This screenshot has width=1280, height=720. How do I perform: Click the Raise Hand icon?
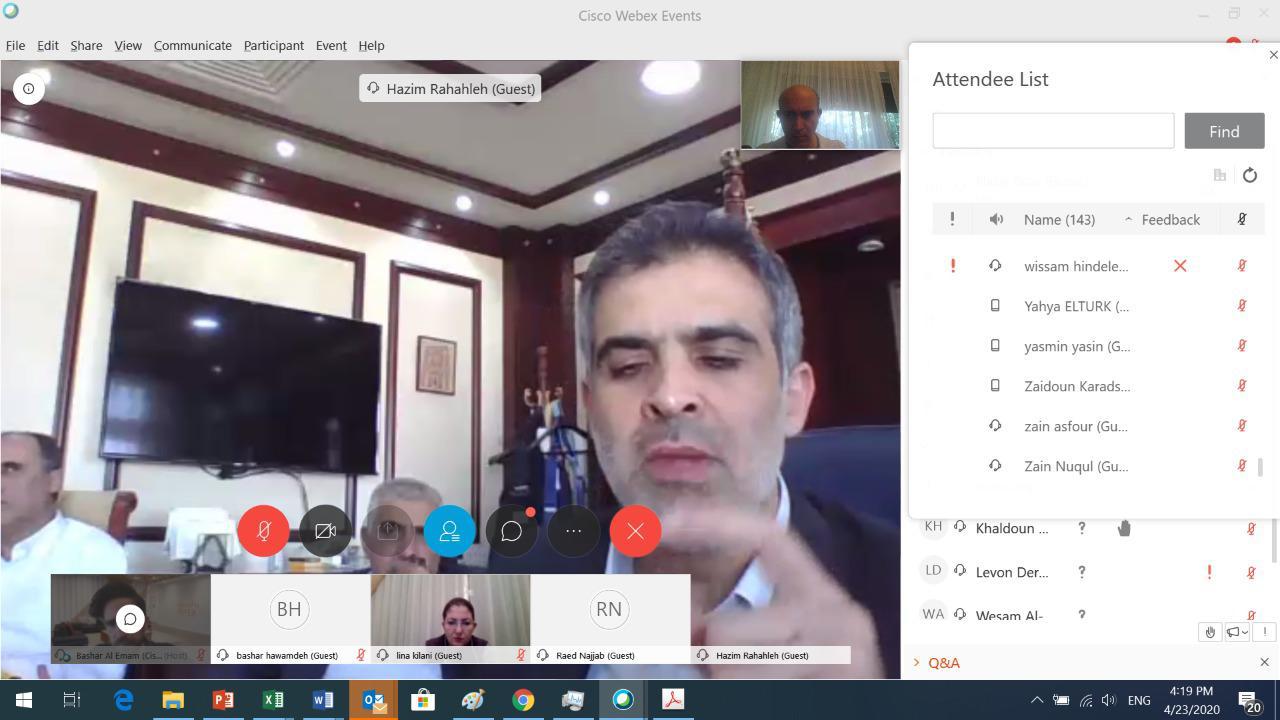1209,632
